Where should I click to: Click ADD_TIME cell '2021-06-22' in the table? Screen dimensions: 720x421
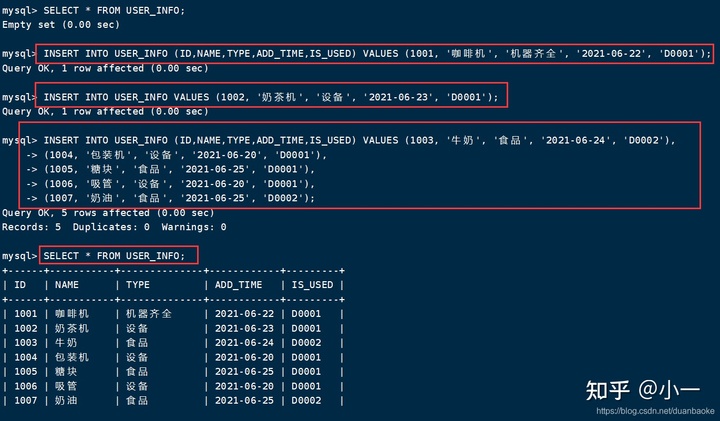(x=244, y=314)
